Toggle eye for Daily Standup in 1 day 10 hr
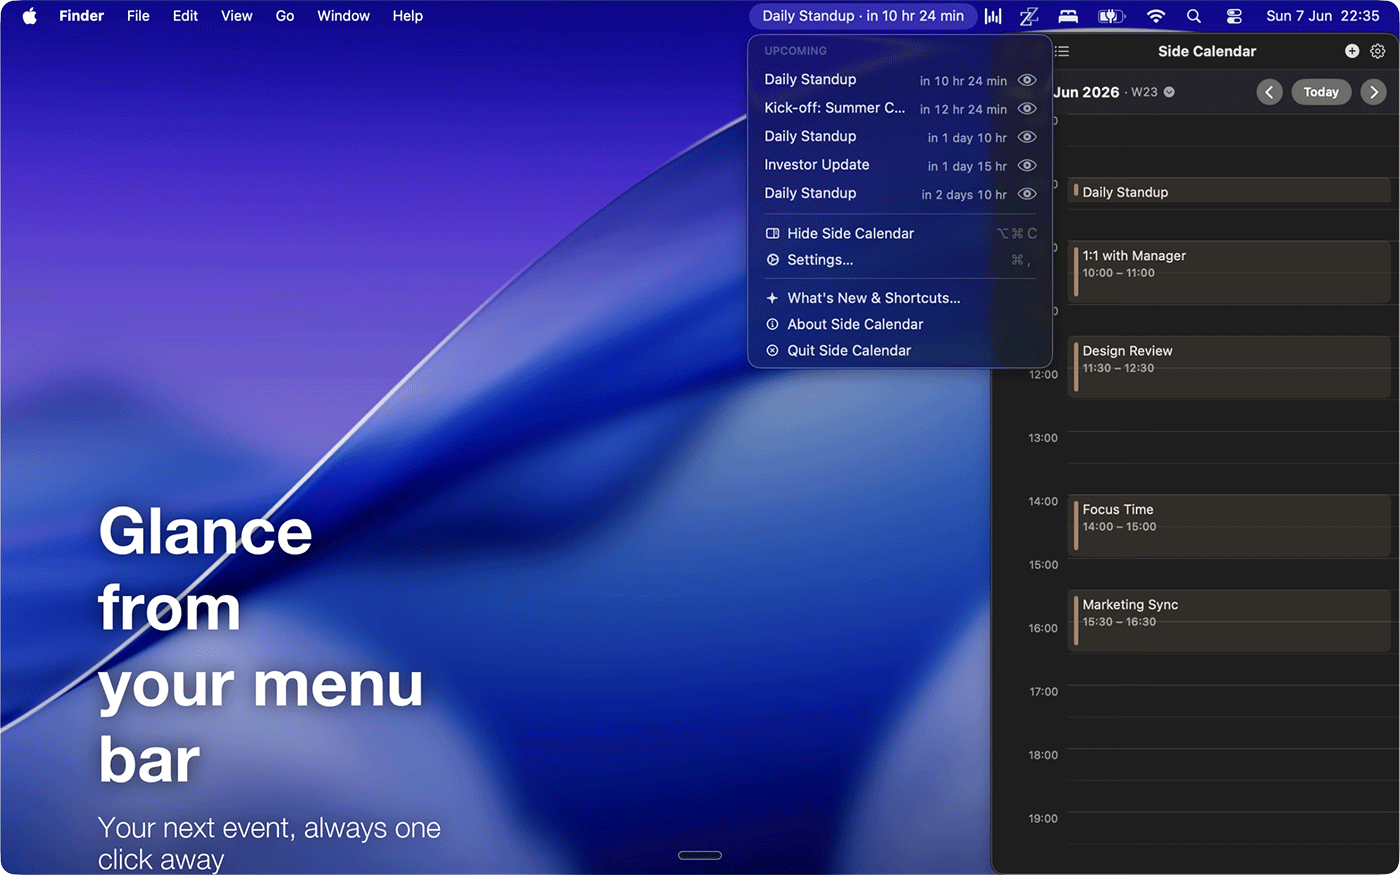Image resolution: width=1400 pixels, height=875 pixels. [1027, 137]
